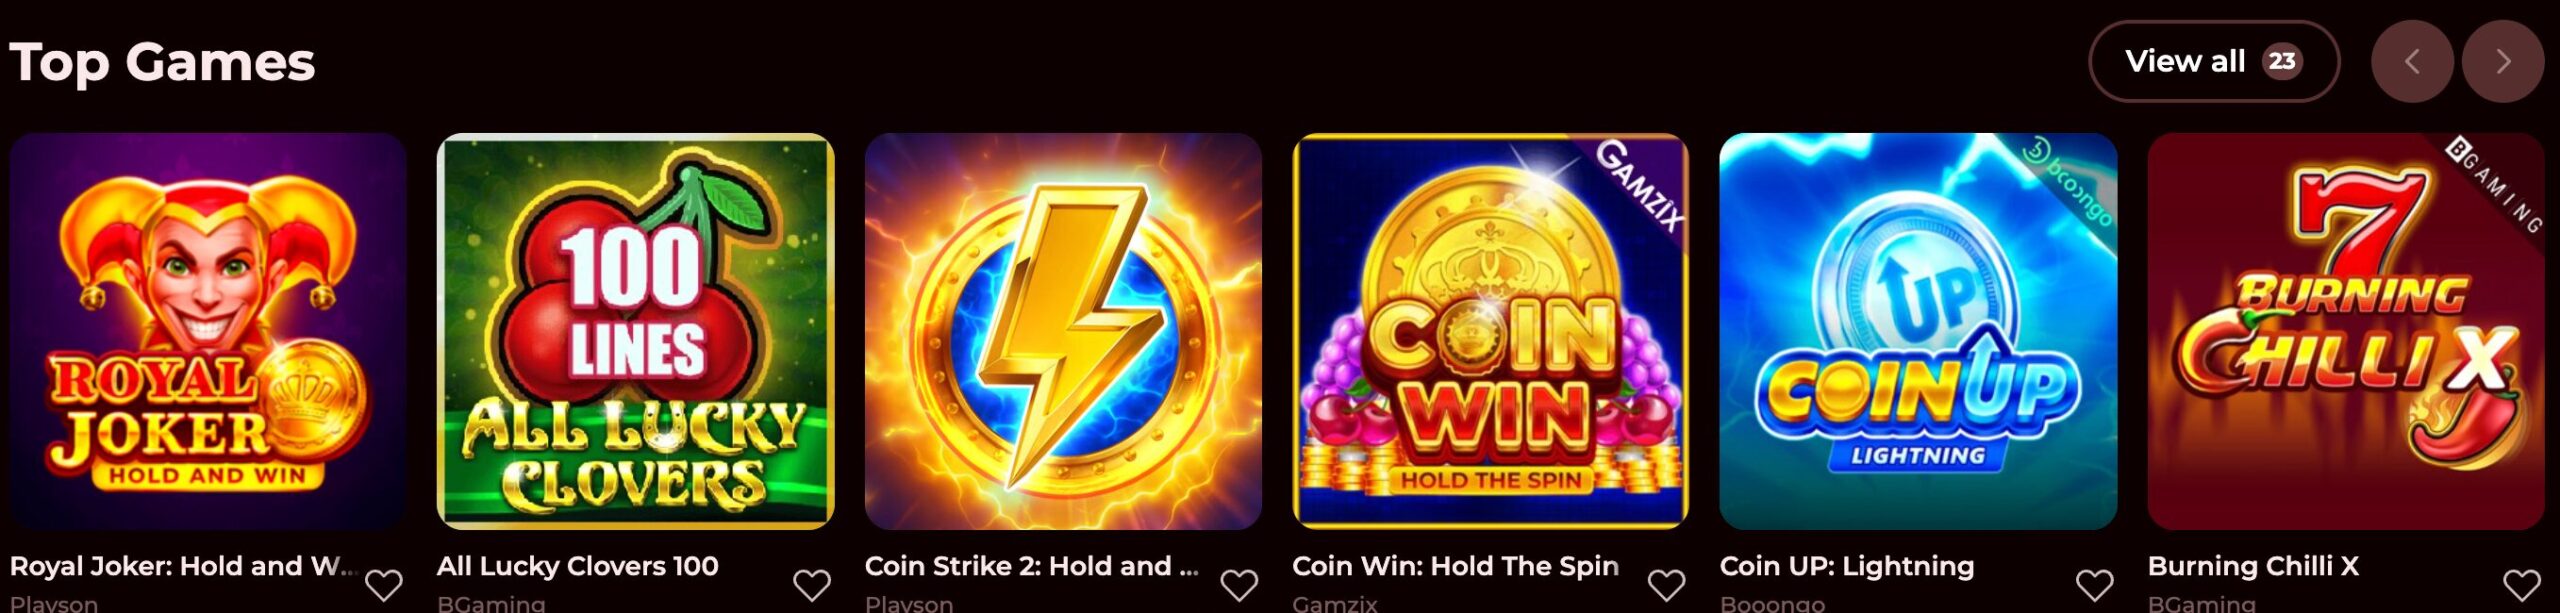This screenshot has width=2560, height=613.
Task: Open Royal Joker Hold and Win thumbnail
Action: 208,331
